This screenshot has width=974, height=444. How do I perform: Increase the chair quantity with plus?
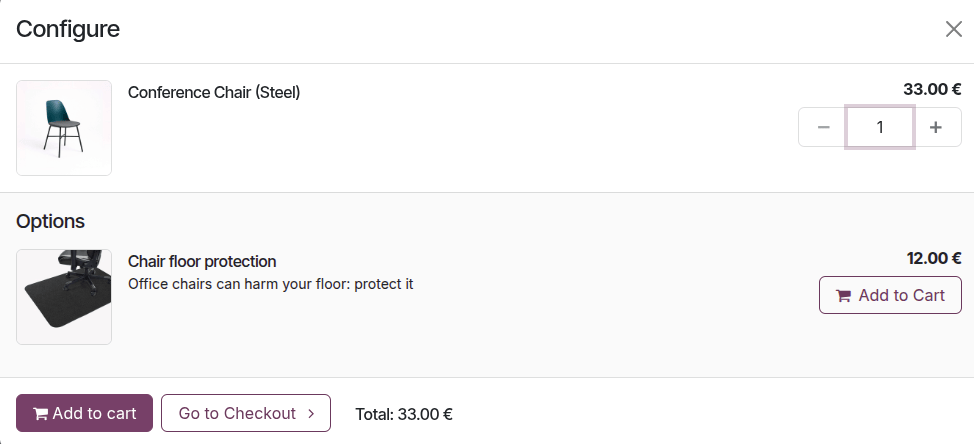point(936,127)
